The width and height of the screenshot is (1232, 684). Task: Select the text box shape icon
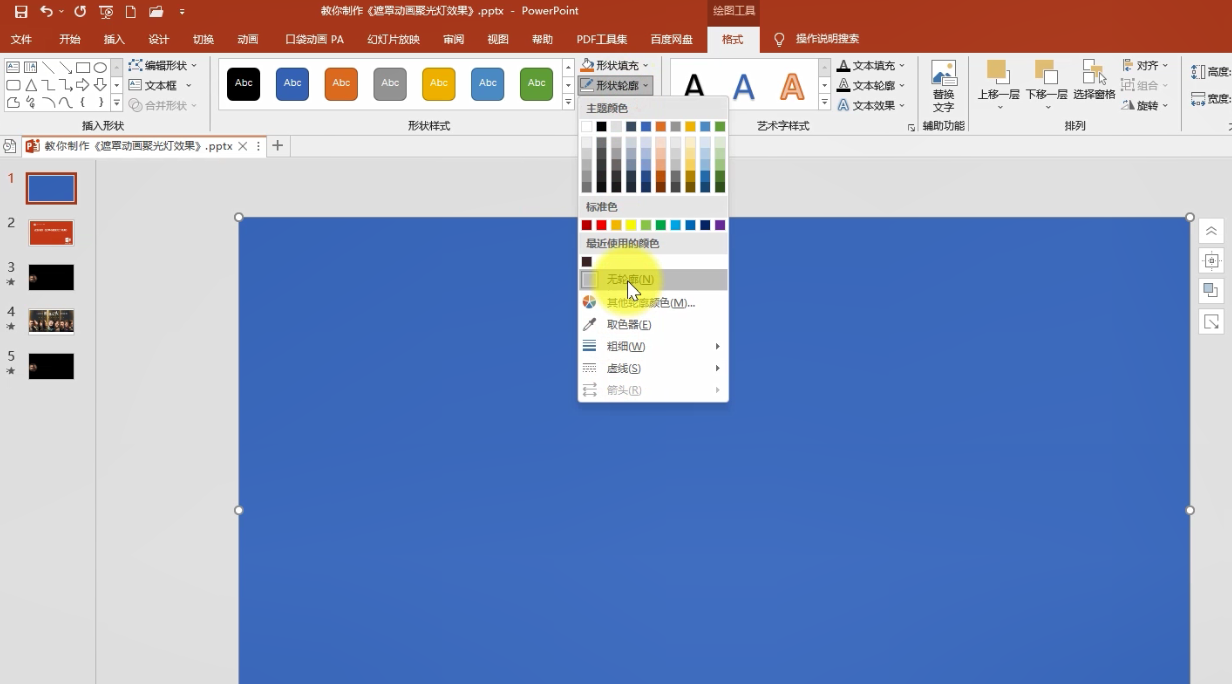pyautogui.click(x=13, y=67)
